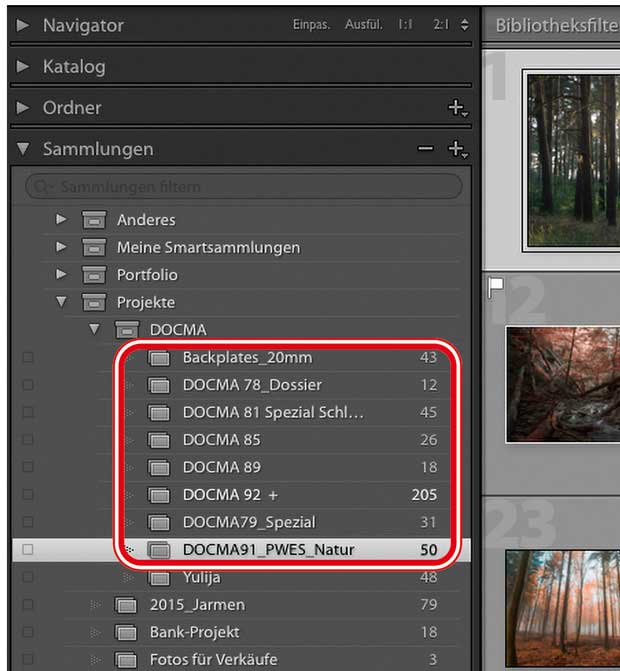
Task: Expand the Katalog panel
Action: tap(23, 66)
